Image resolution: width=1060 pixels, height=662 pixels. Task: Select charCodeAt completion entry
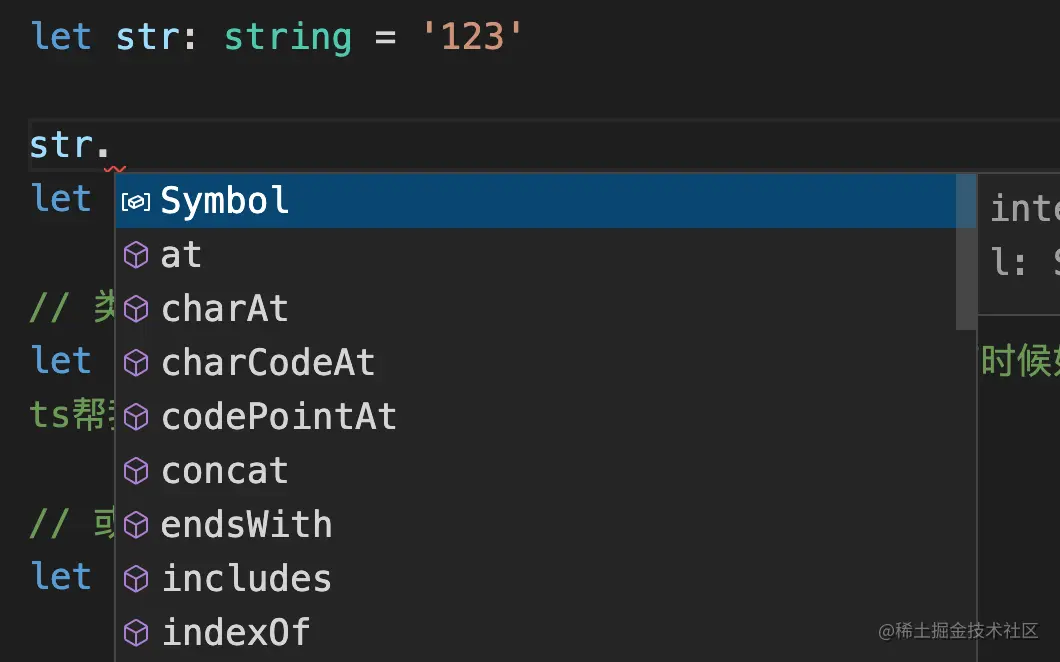pyautogui.click(x=268, y=364)
